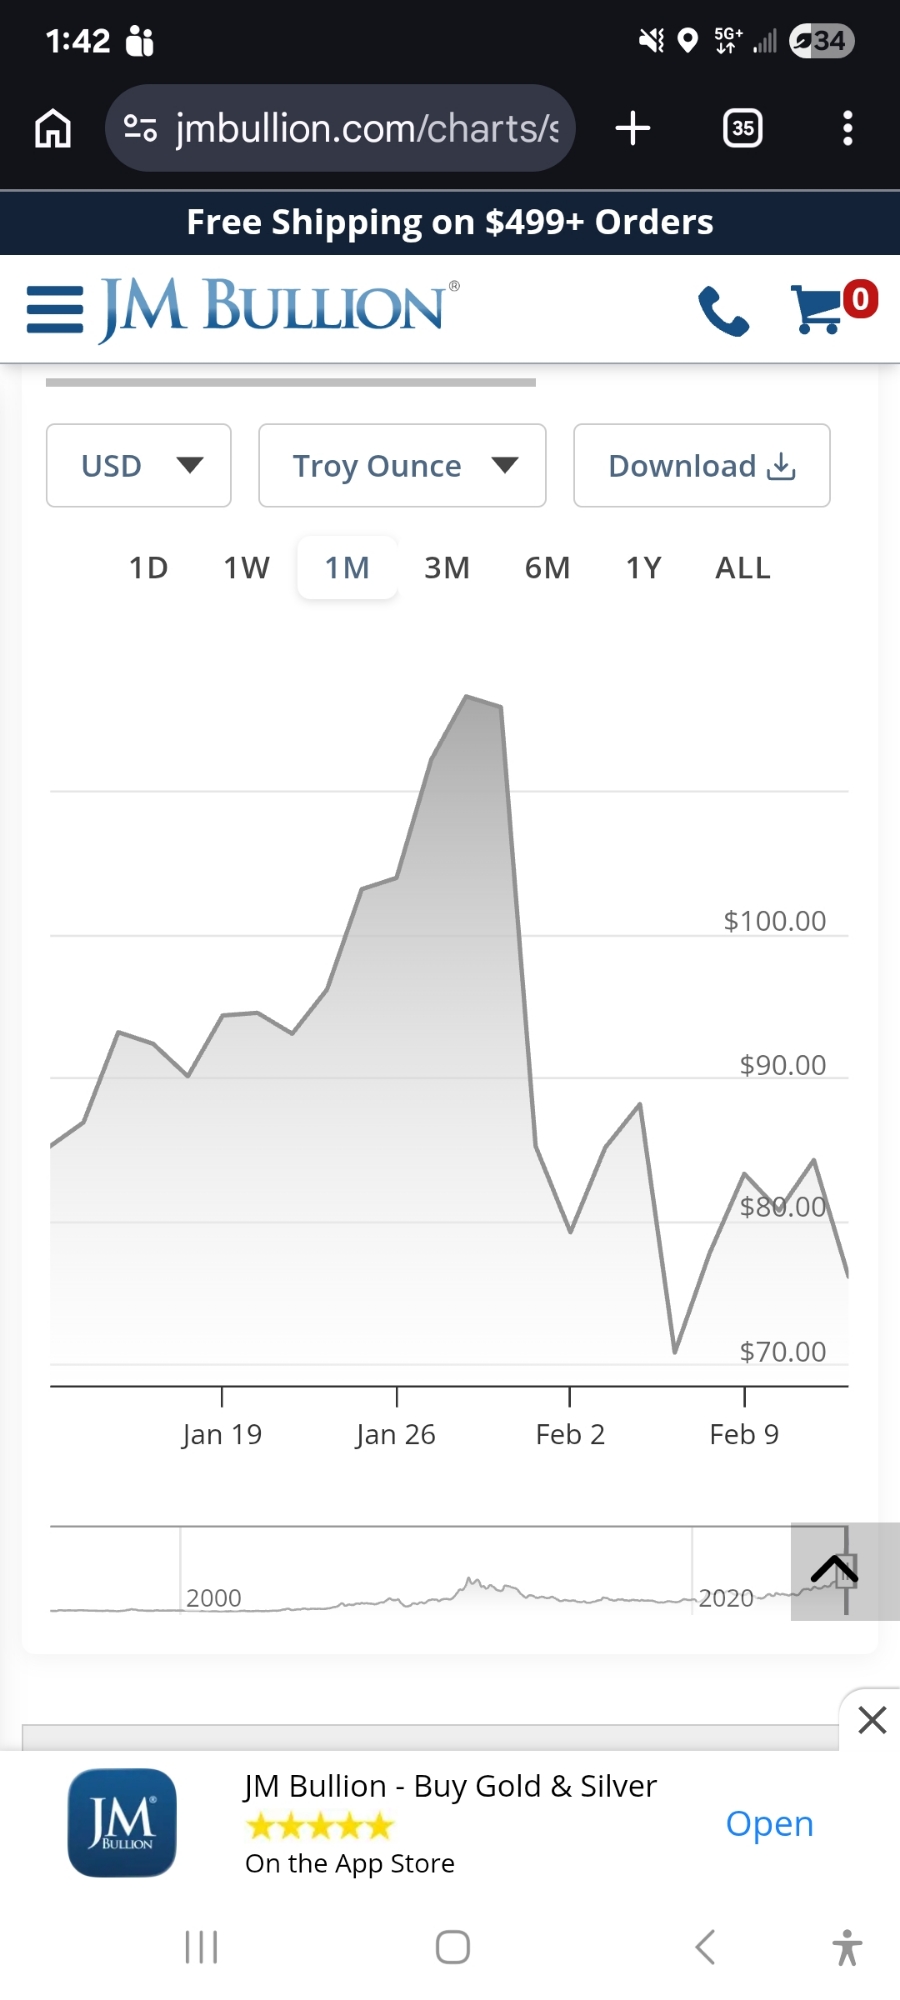Select the 1W time range
This screenshot has height=2000, width=900.
pos(246,568)
